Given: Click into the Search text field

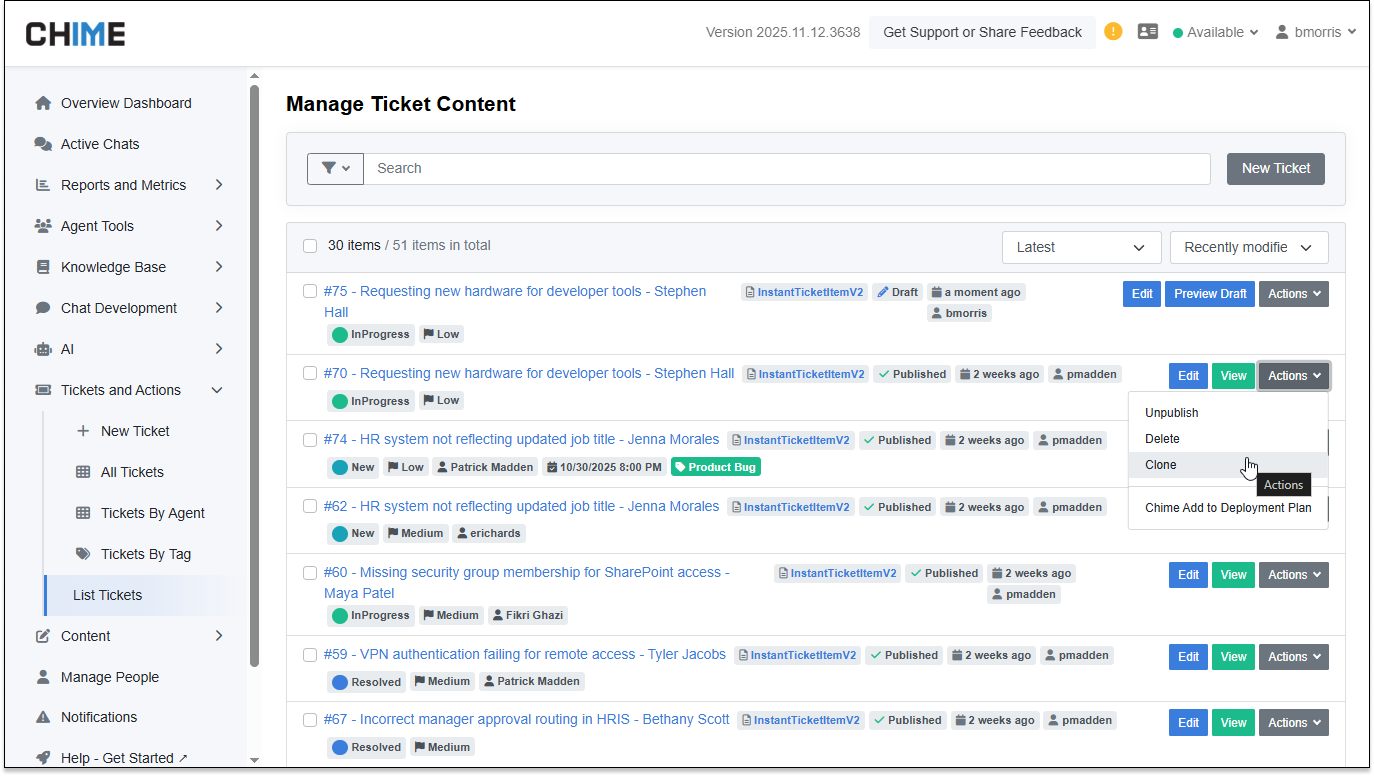Looking at the screenshot, I should pyautogui.click(x=786, y=168).
